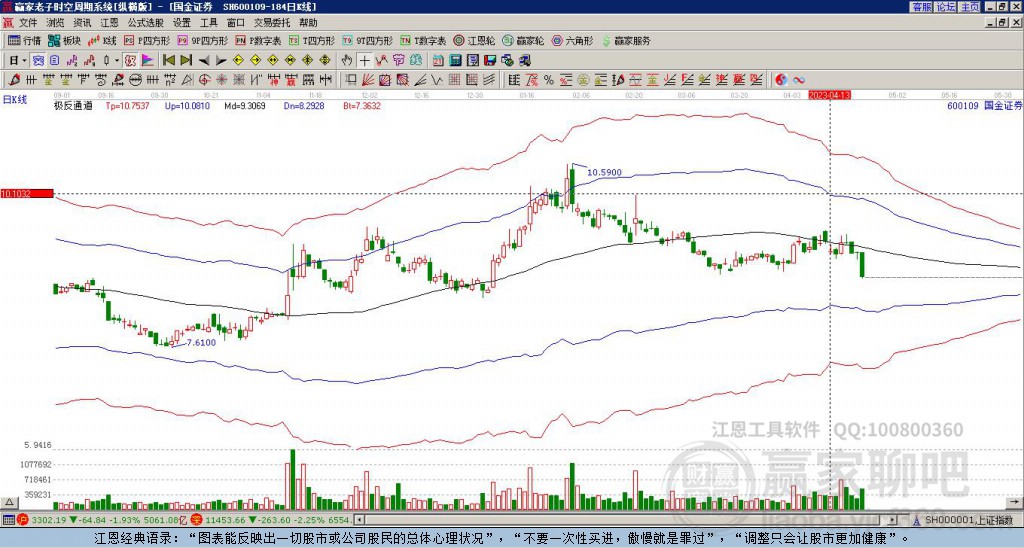The width and height of the screenshot is (1024, 548).
Task: Click the up-triangle button beside volume pane
Action: point(9,502)
